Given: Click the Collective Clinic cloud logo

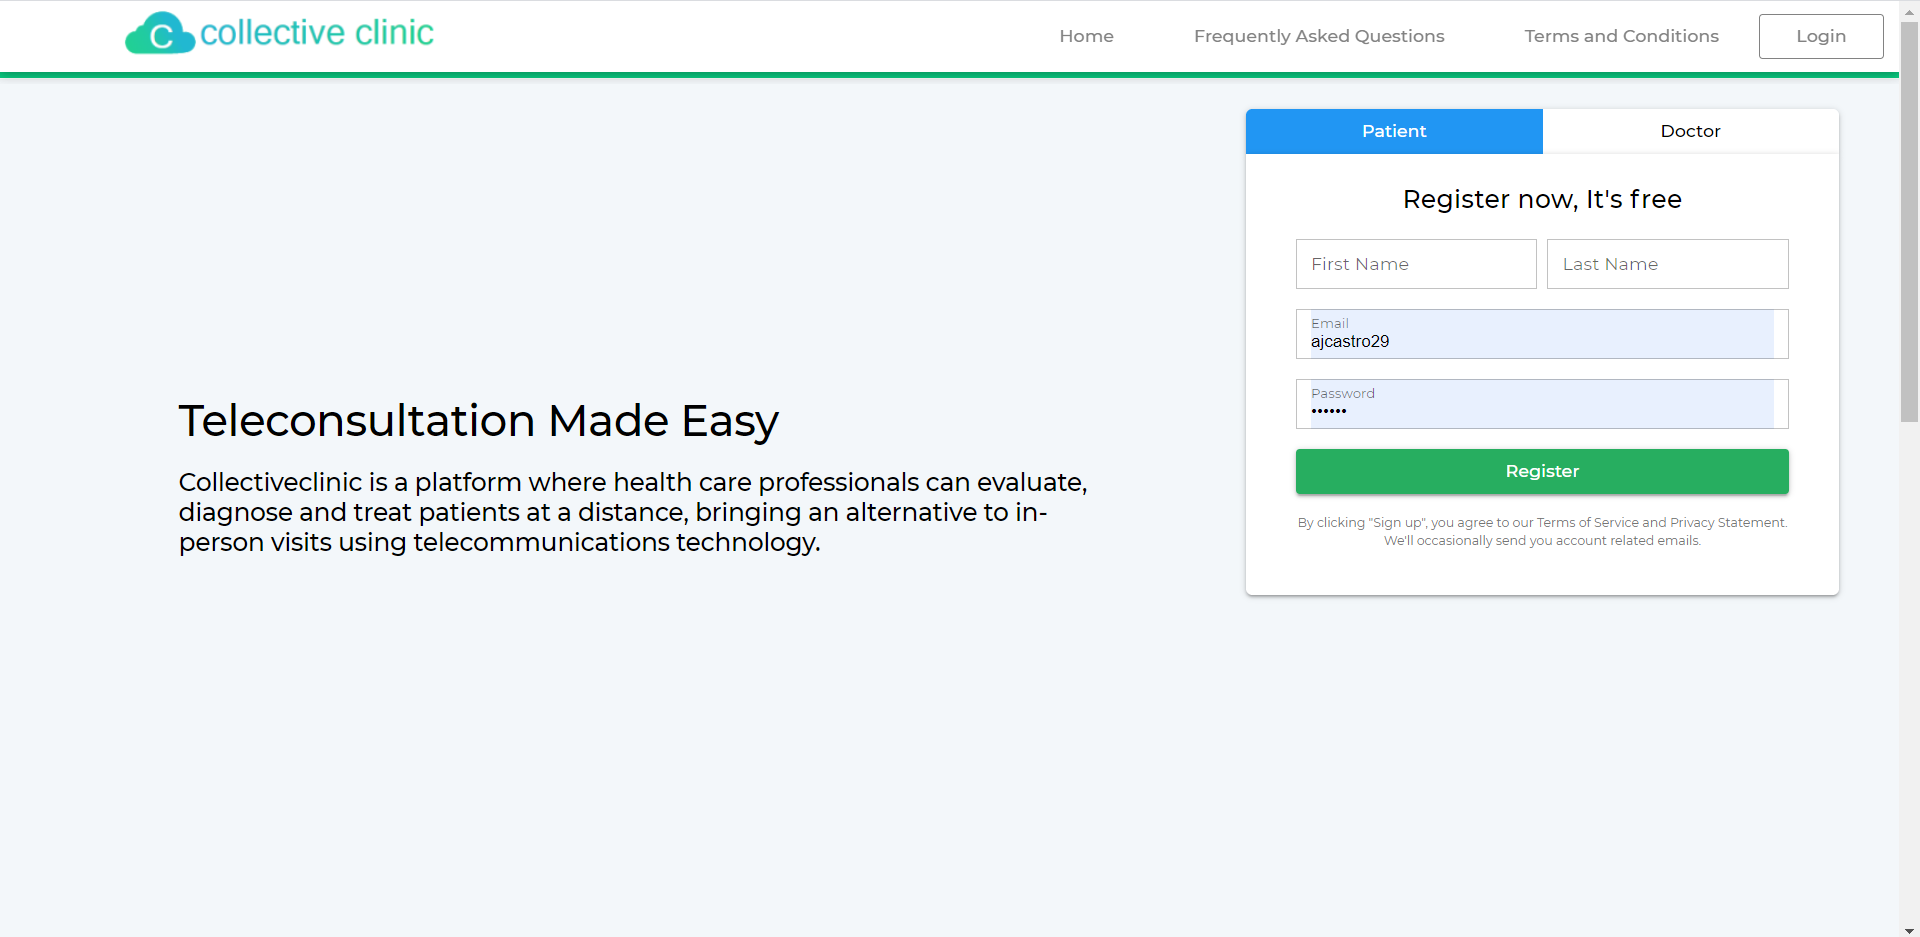Looking at the screenshot, I should pos(160,33).
